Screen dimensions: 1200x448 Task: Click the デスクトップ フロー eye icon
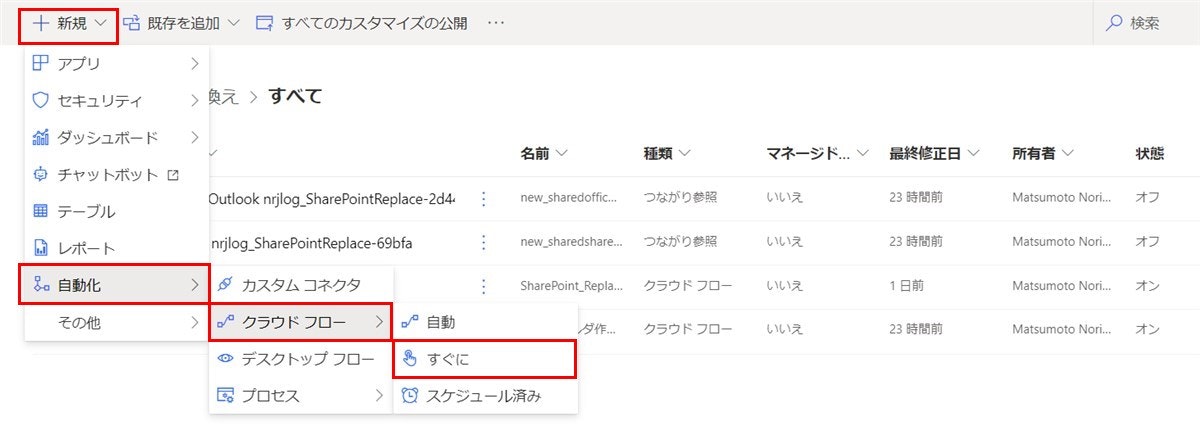tap(225, 359)
